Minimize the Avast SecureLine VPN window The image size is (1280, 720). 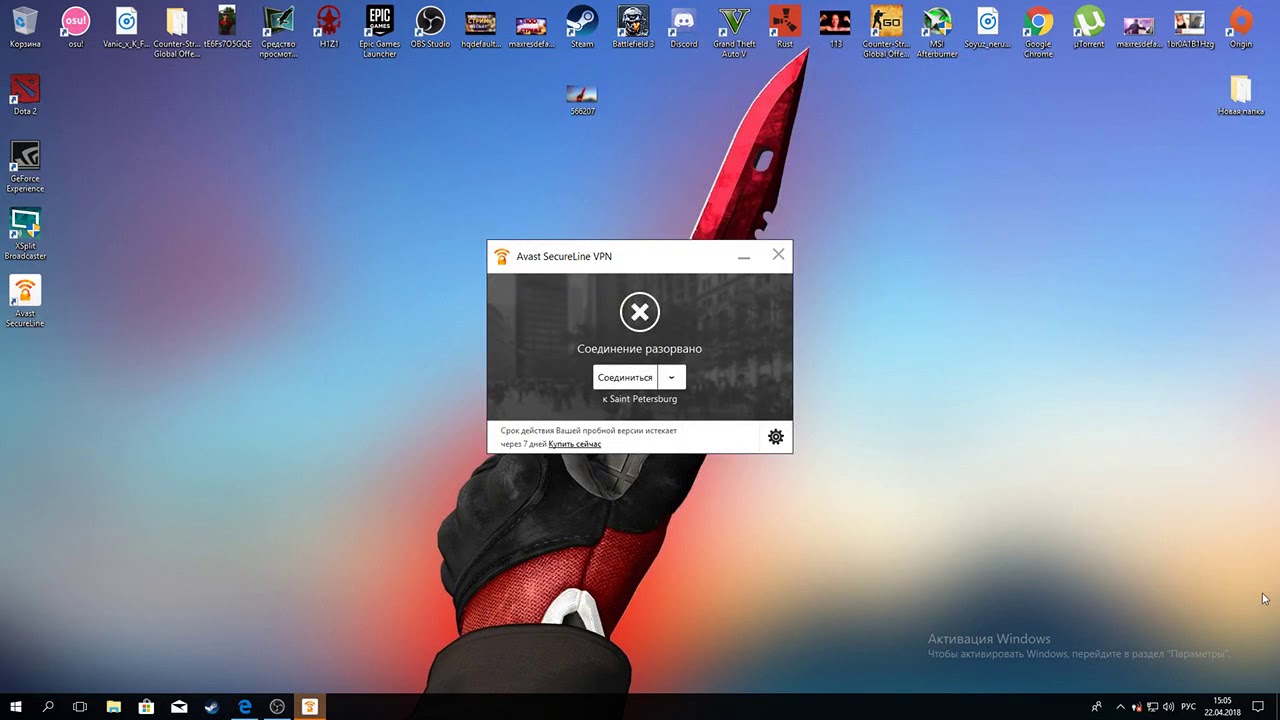coord(744,256)
